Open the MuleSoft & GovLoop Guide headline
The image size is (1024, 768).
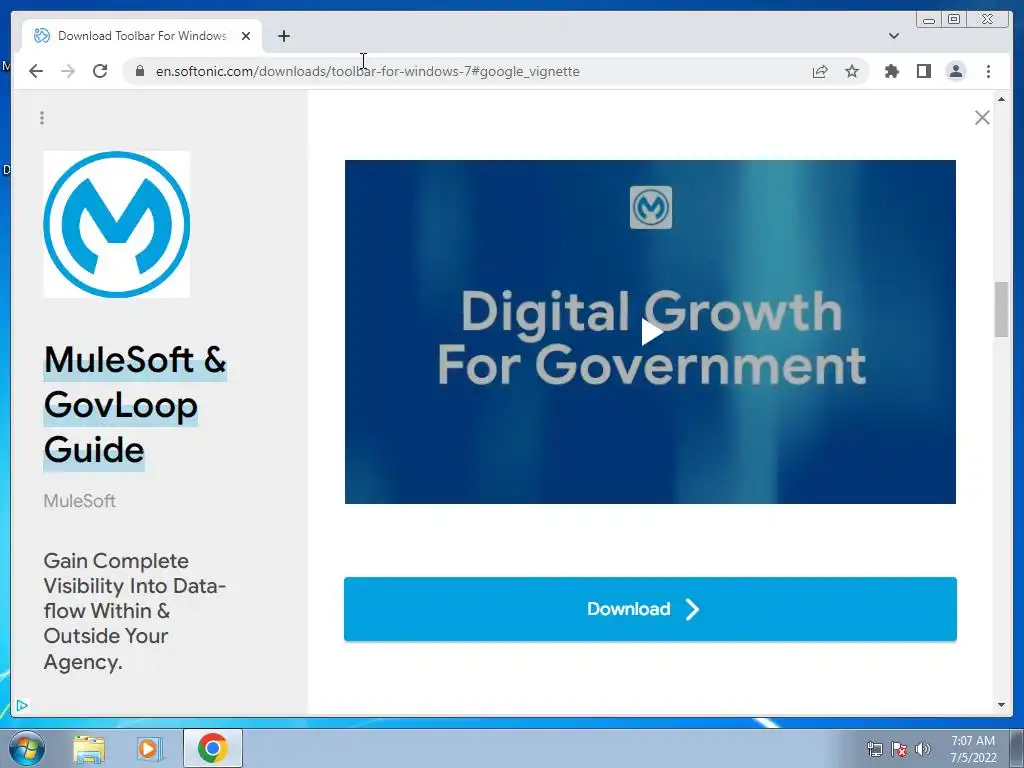tap(135, 405)
